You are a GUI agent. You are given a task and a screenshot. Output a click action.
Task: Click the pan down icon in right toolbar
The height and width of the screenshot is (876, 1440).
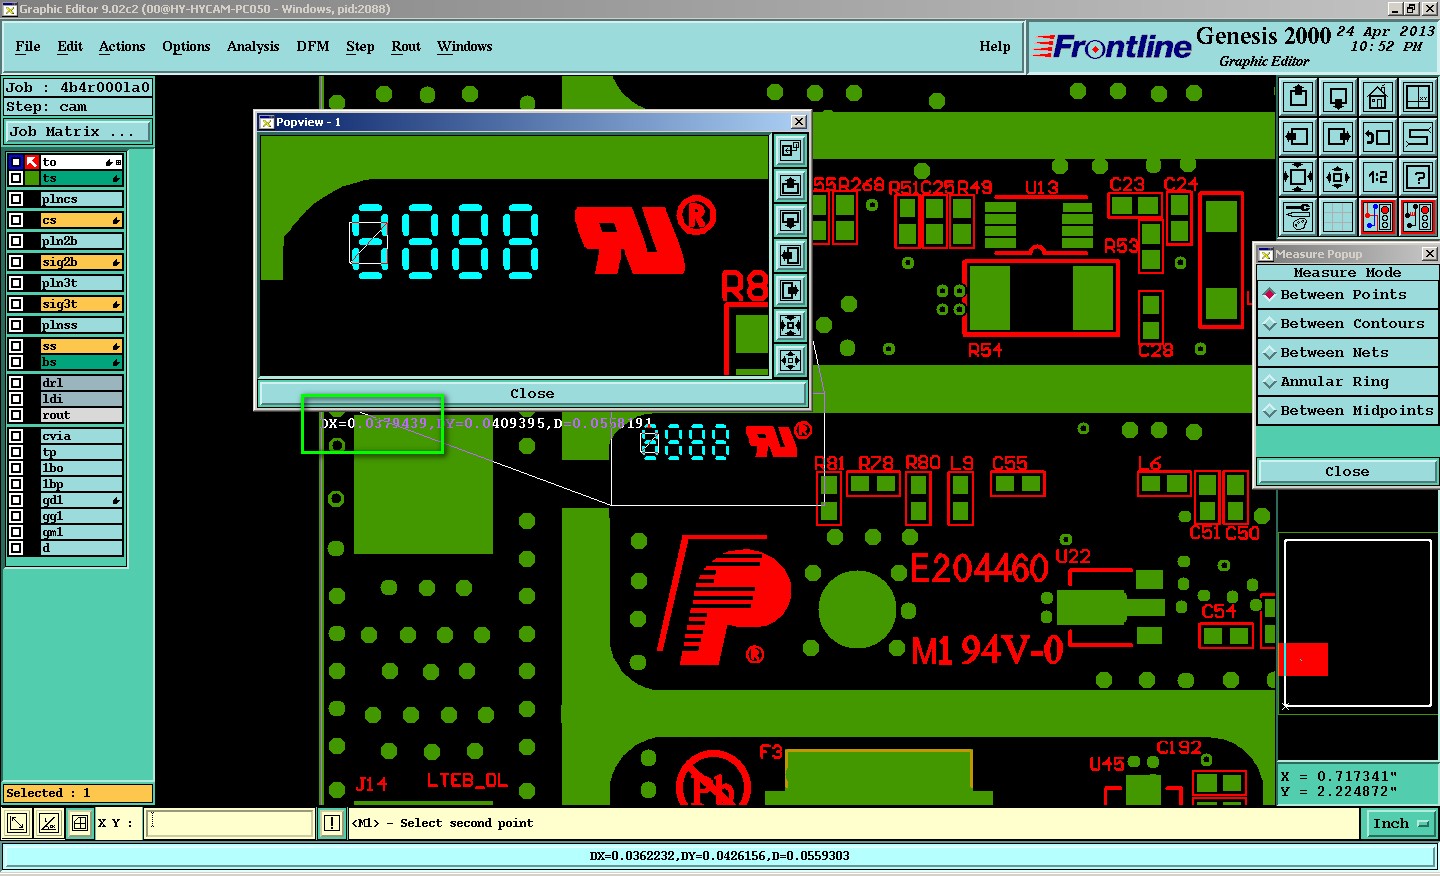pyautogui.click(x=1338, y=97)
